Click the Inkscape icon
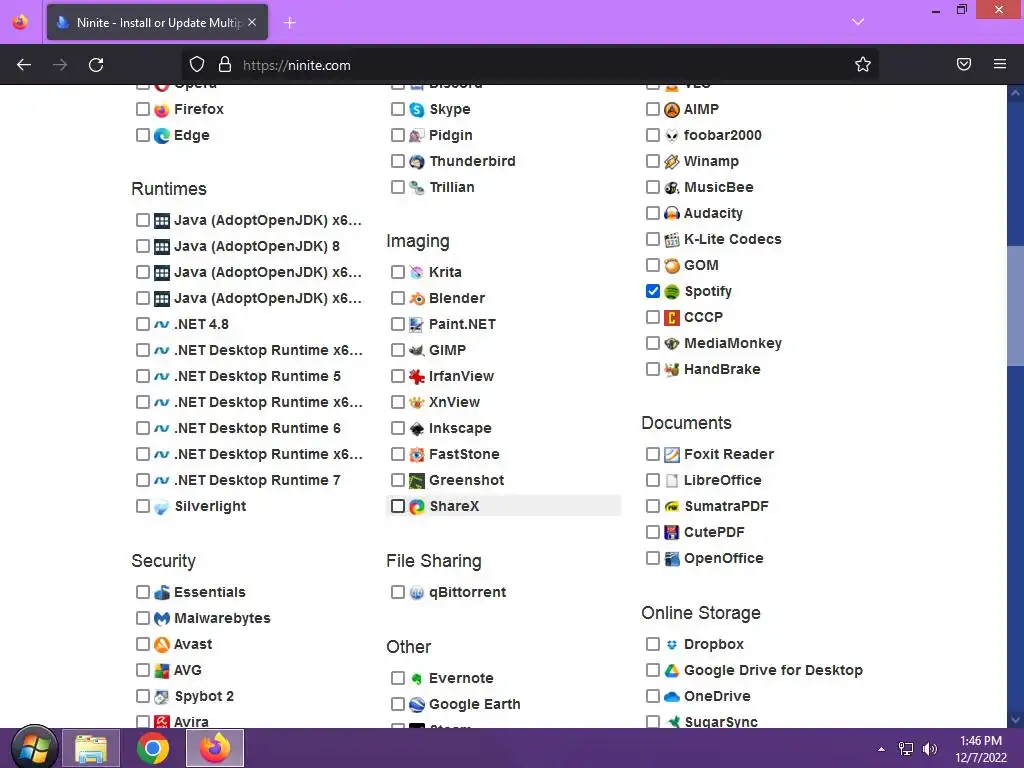 (417, 428)
